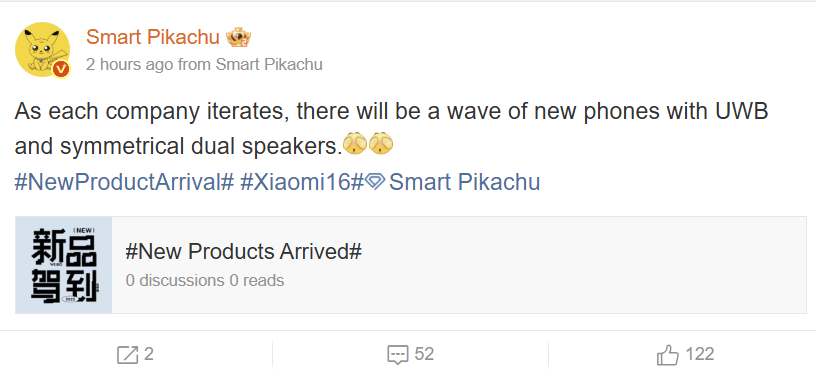Open comments via the speech bubble icon
816x370 pixels.
tap(398, 355)
